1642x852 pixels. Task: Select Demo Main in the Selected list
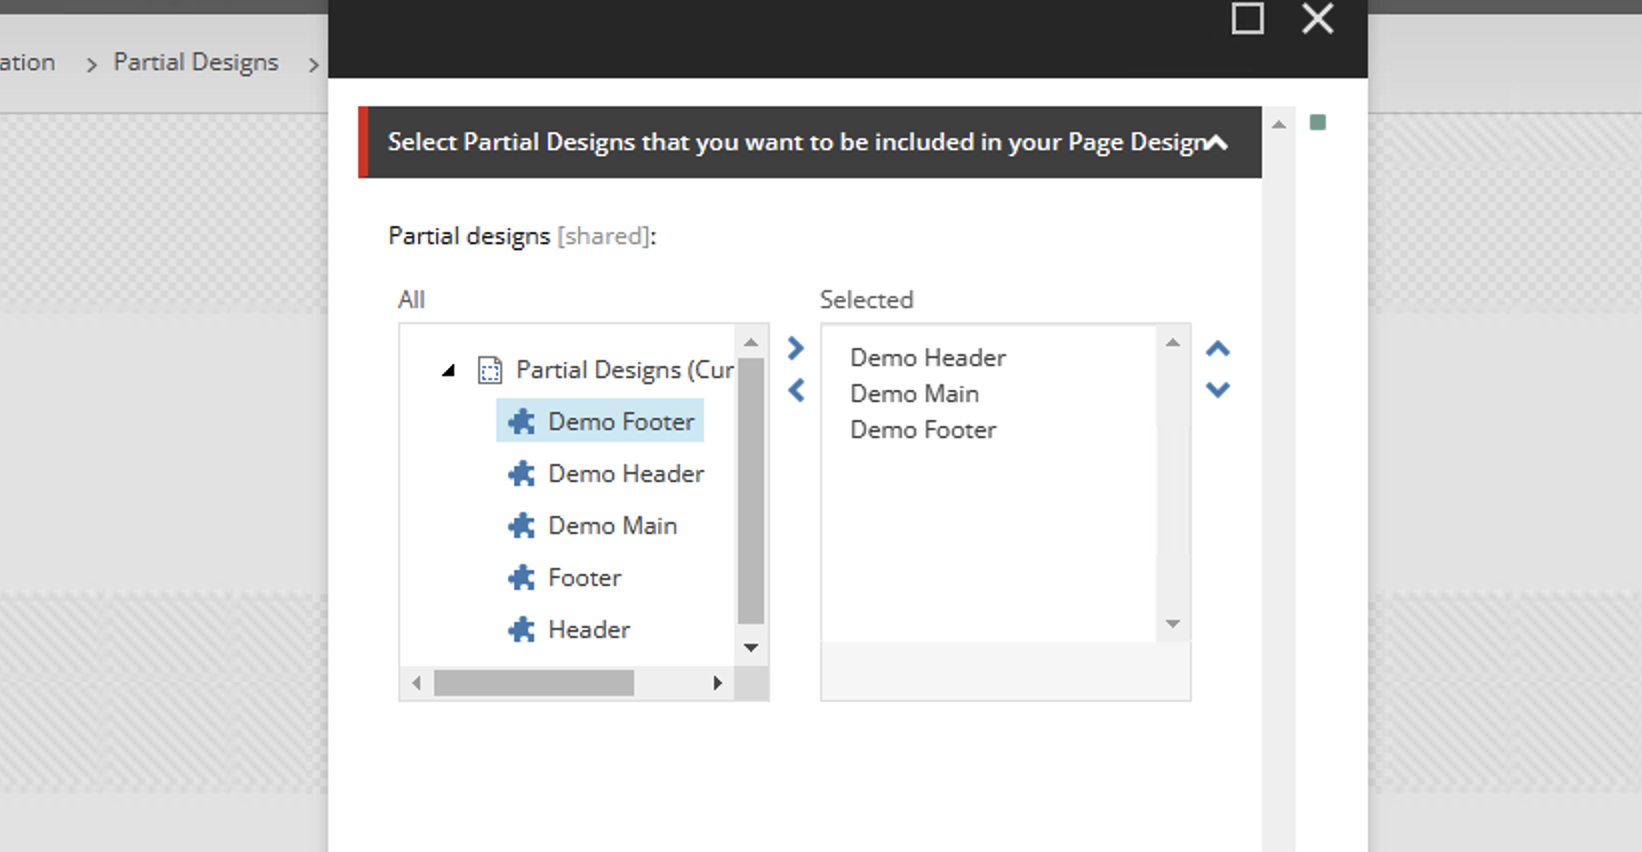click(914, 393)
